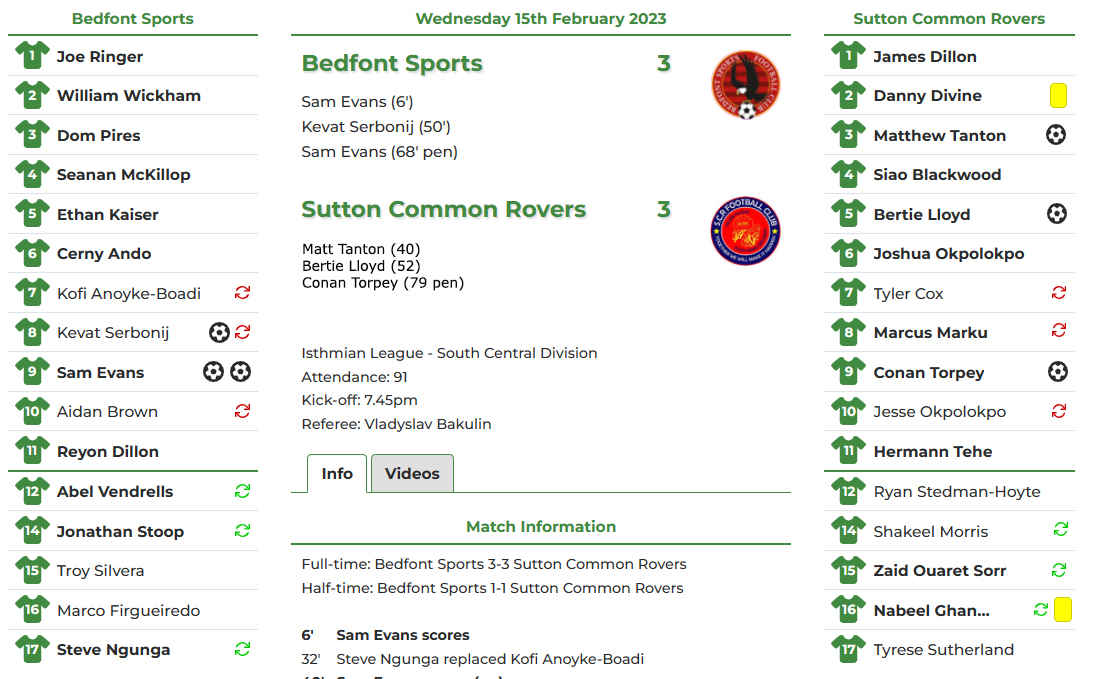Click the Sutton Common Rovers heading link

[x=444, y=209]
